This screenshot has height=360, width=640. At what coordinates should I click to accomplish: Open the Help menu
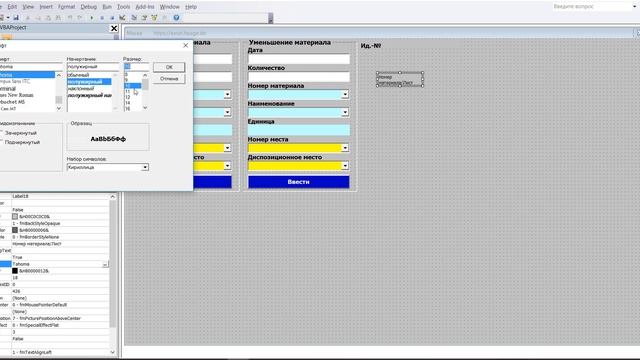[191, 7]
